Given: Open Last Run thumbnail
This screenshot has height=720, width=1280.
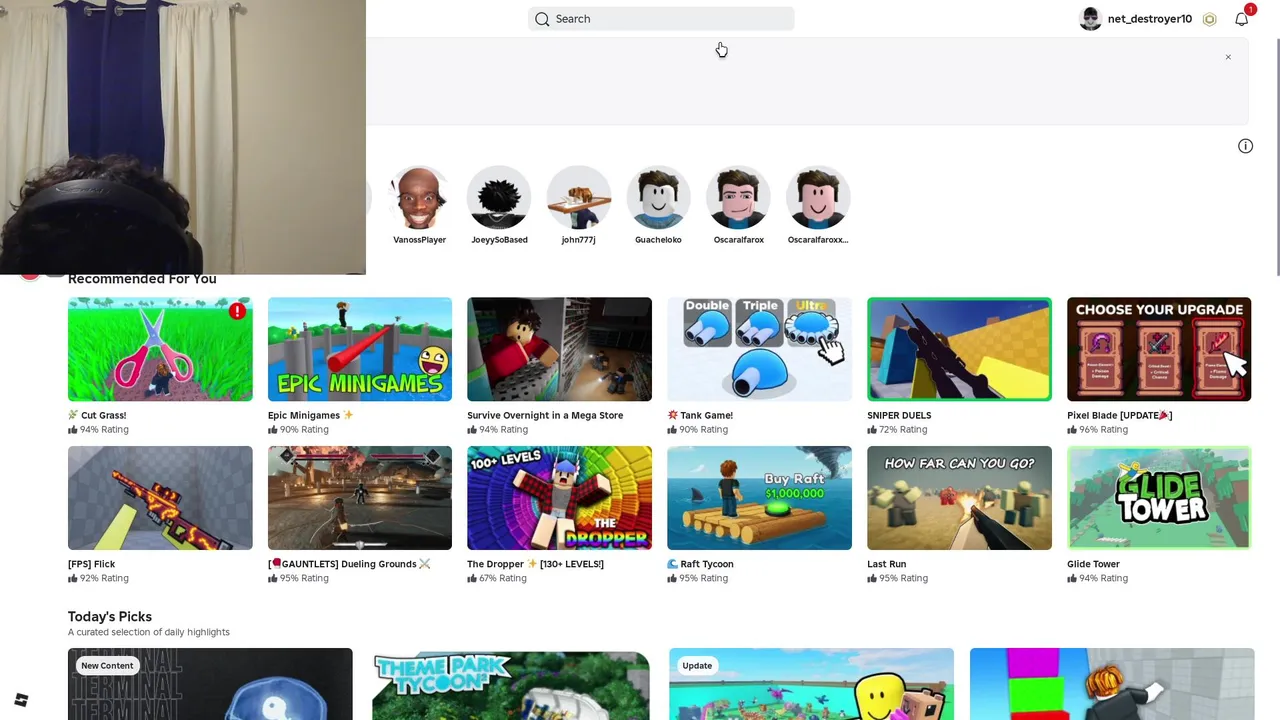Looking at the screenshot, I should [959, 498].
